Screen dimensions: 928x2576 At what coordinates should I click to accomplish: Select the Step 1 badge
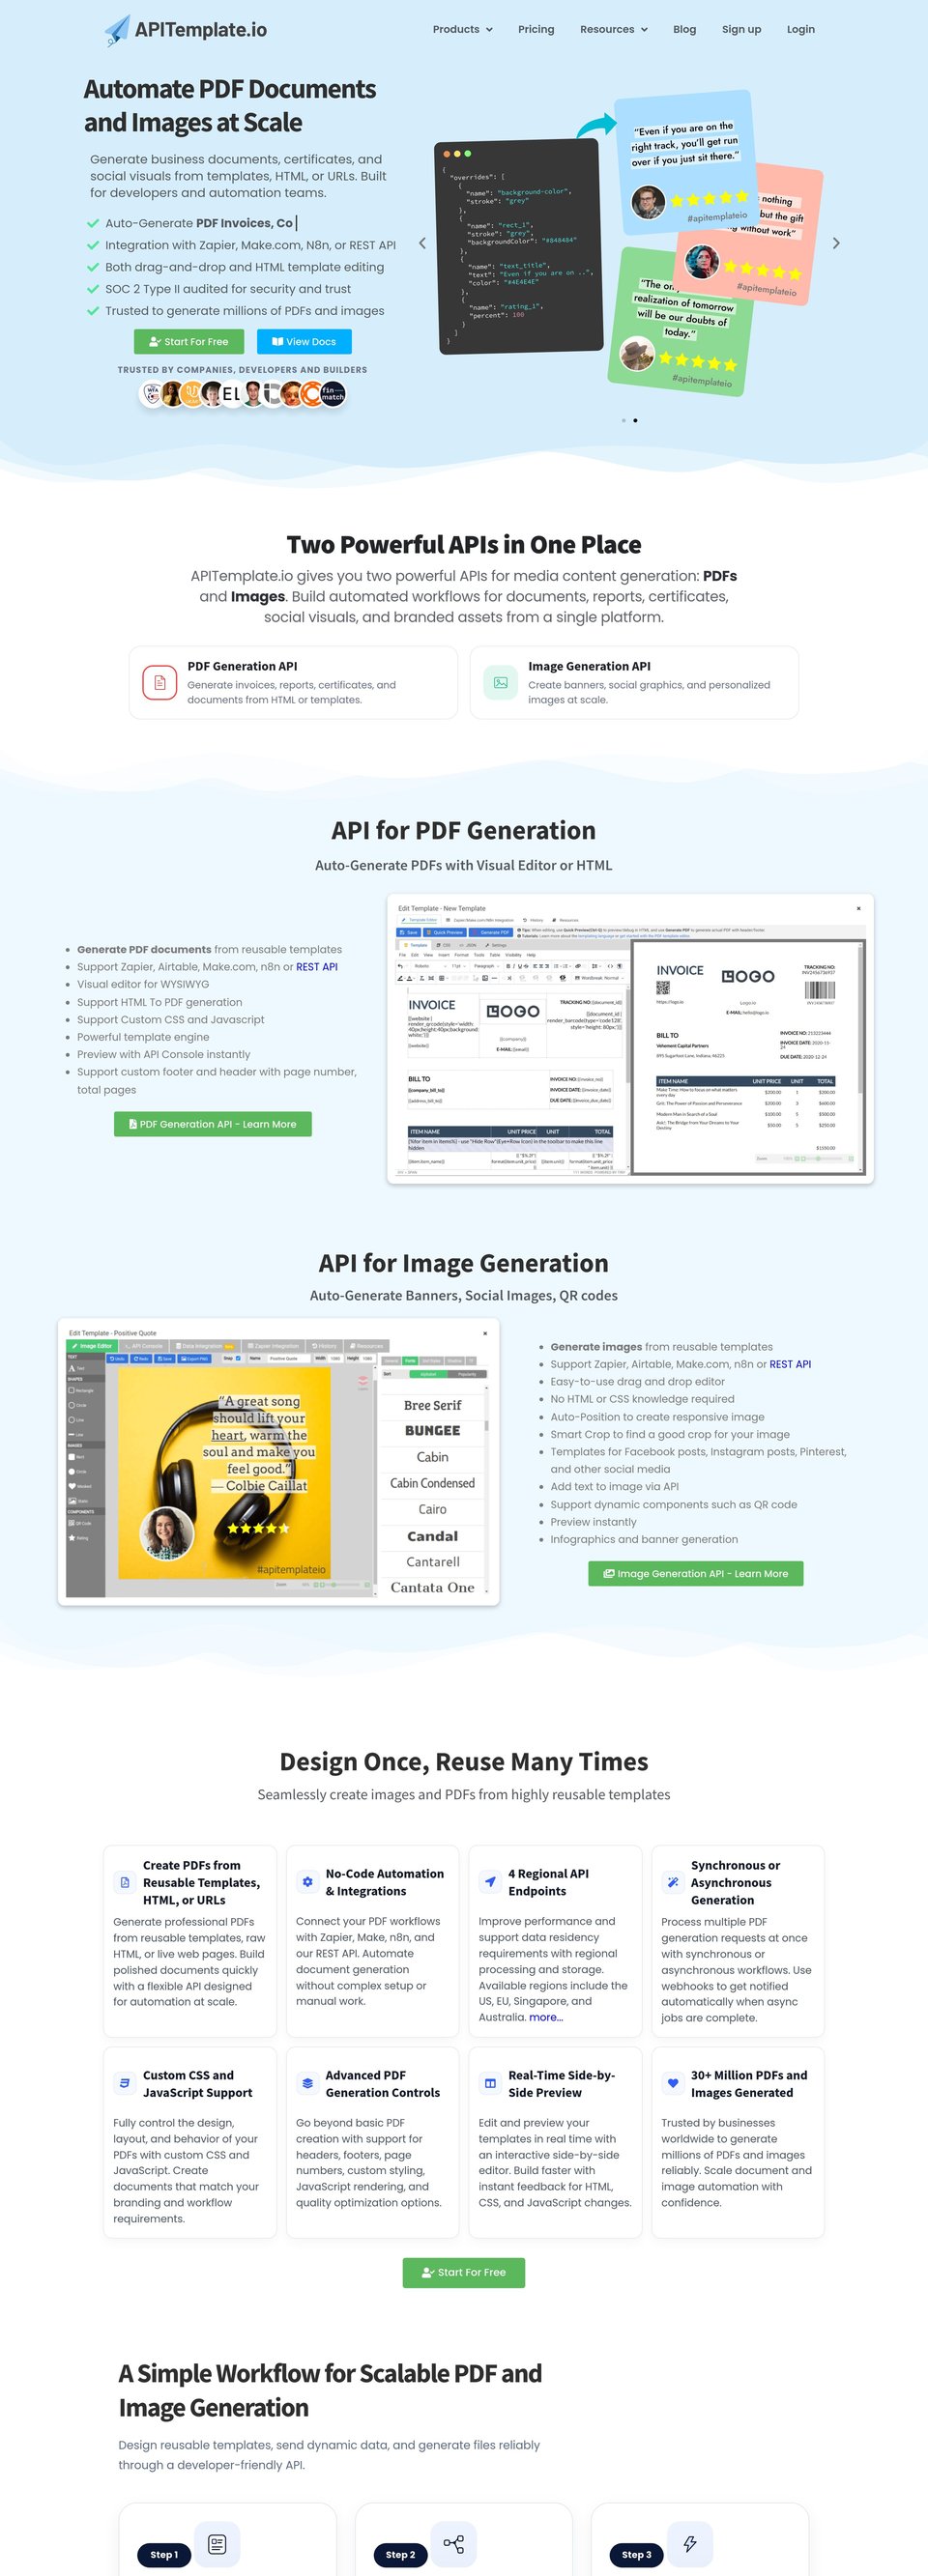pyautogui.click(x=164, y=2554)
